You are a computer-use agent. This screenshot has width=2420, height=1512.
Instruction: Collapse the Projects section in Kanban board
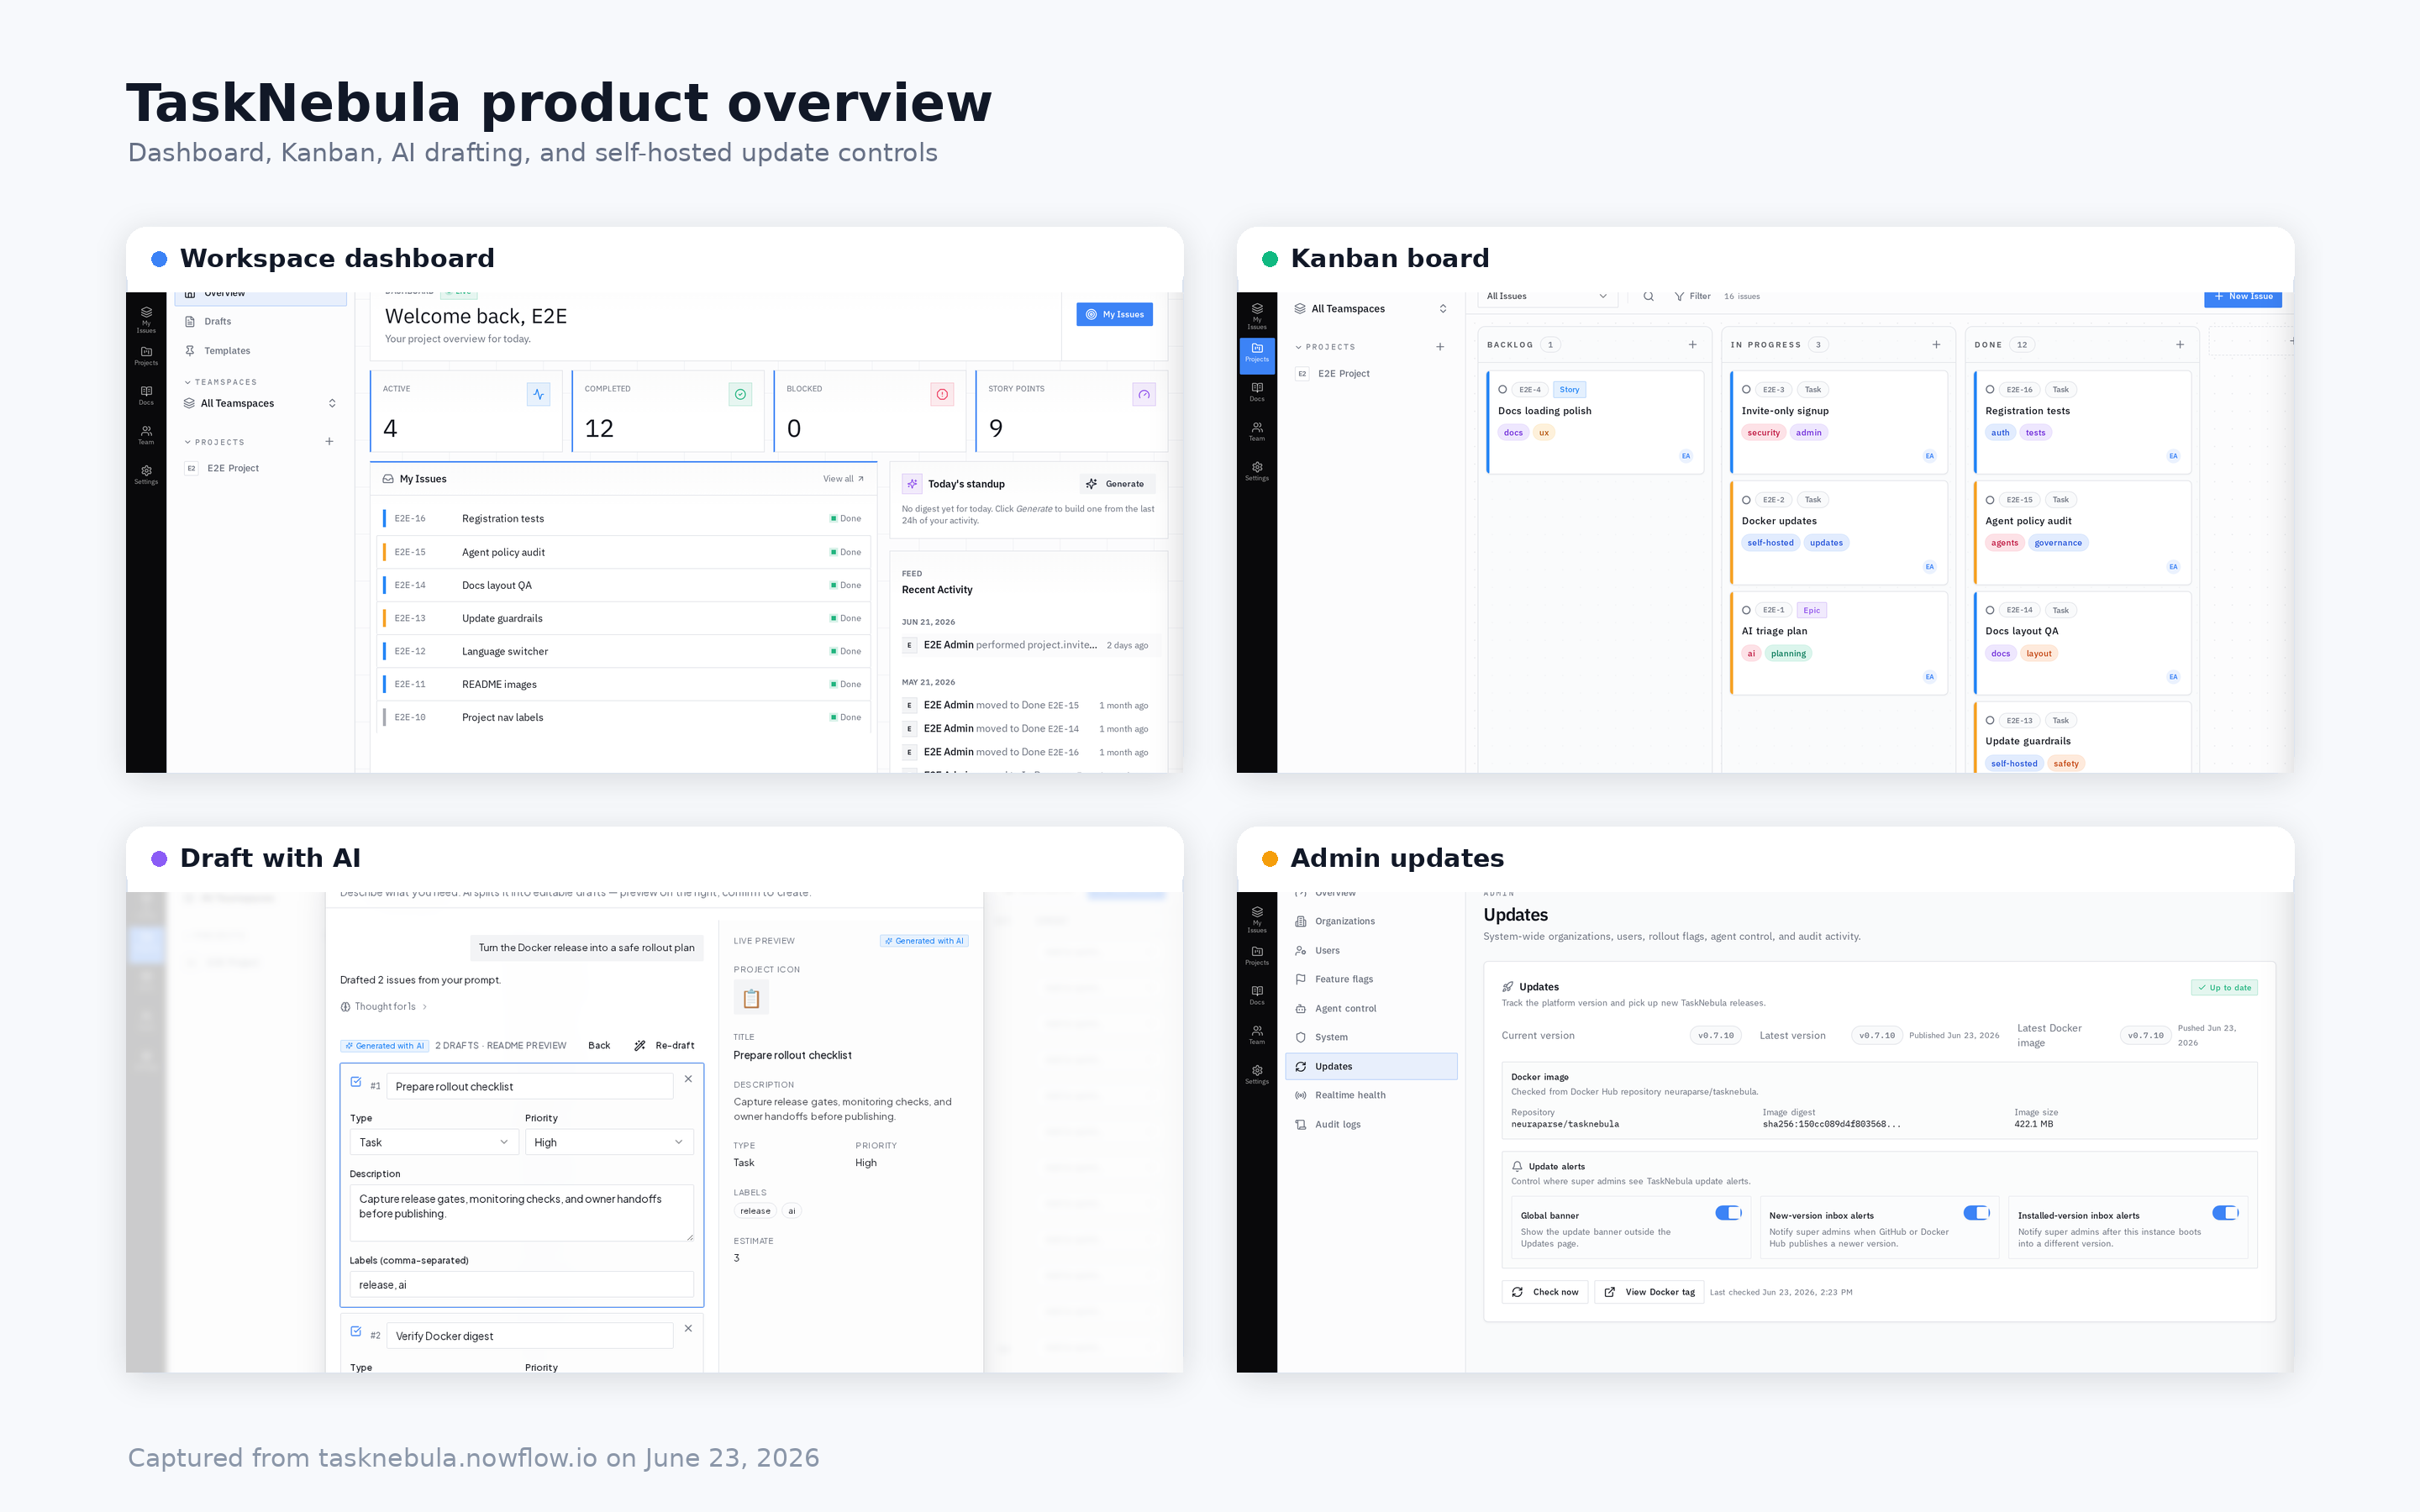(1298, 347)
